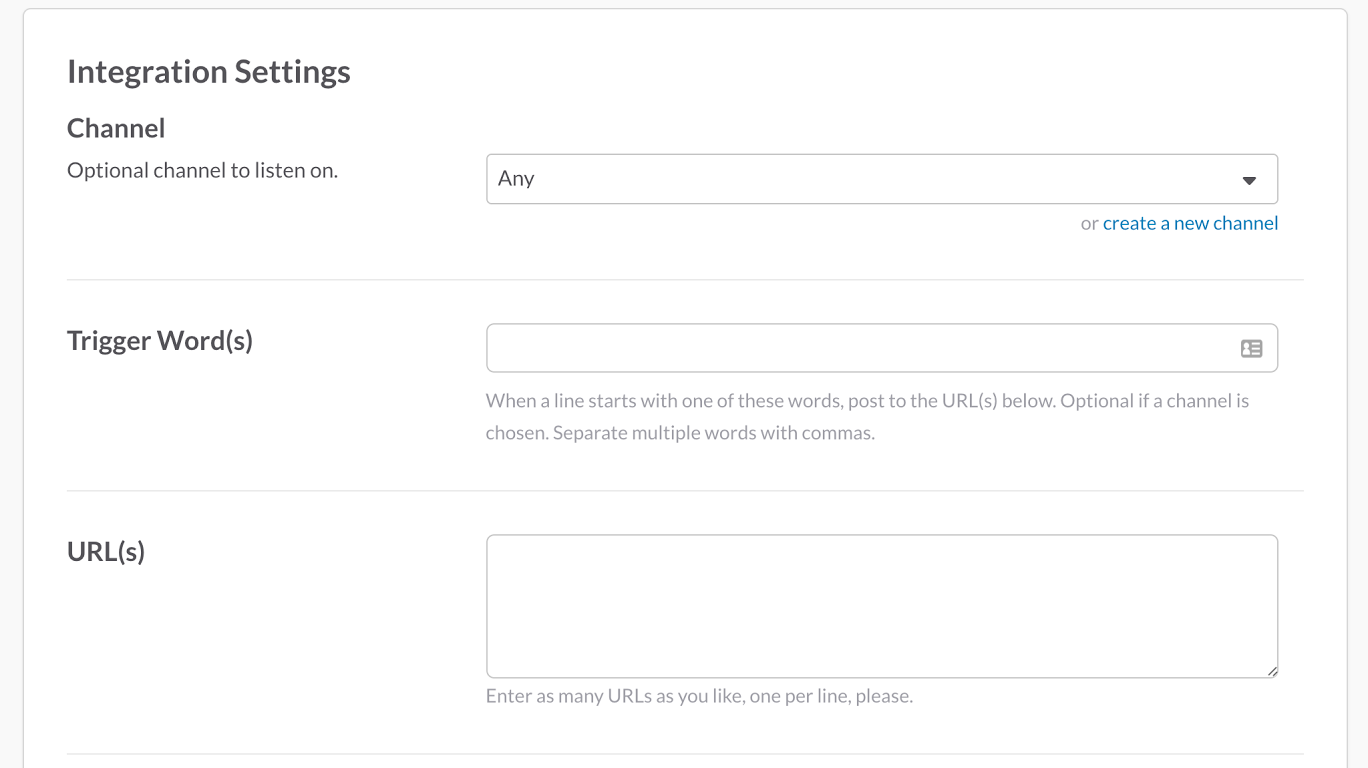
Task: Click the divider below the Channel section
Action: tap(685, 280)
